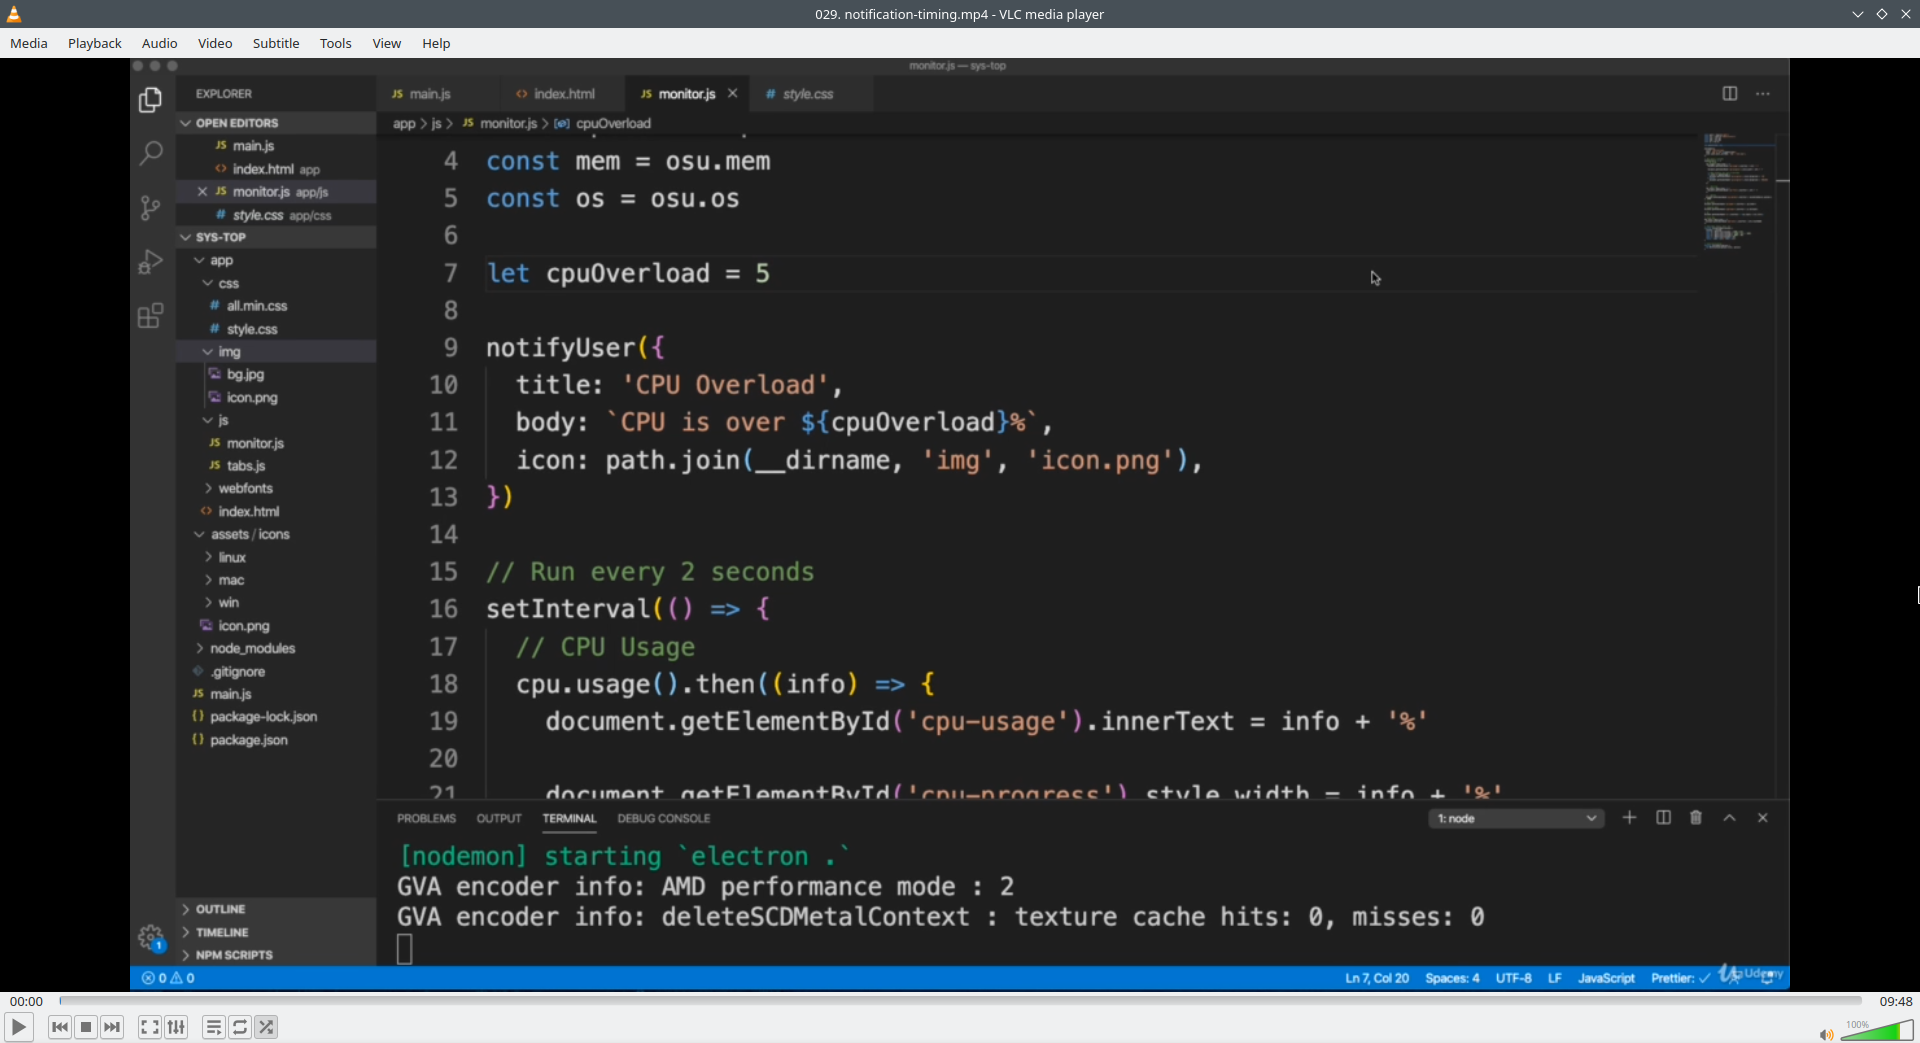Close the monitor.js editor tab
Viewport: 1920px width, 1043px height.
click(733, 93)
